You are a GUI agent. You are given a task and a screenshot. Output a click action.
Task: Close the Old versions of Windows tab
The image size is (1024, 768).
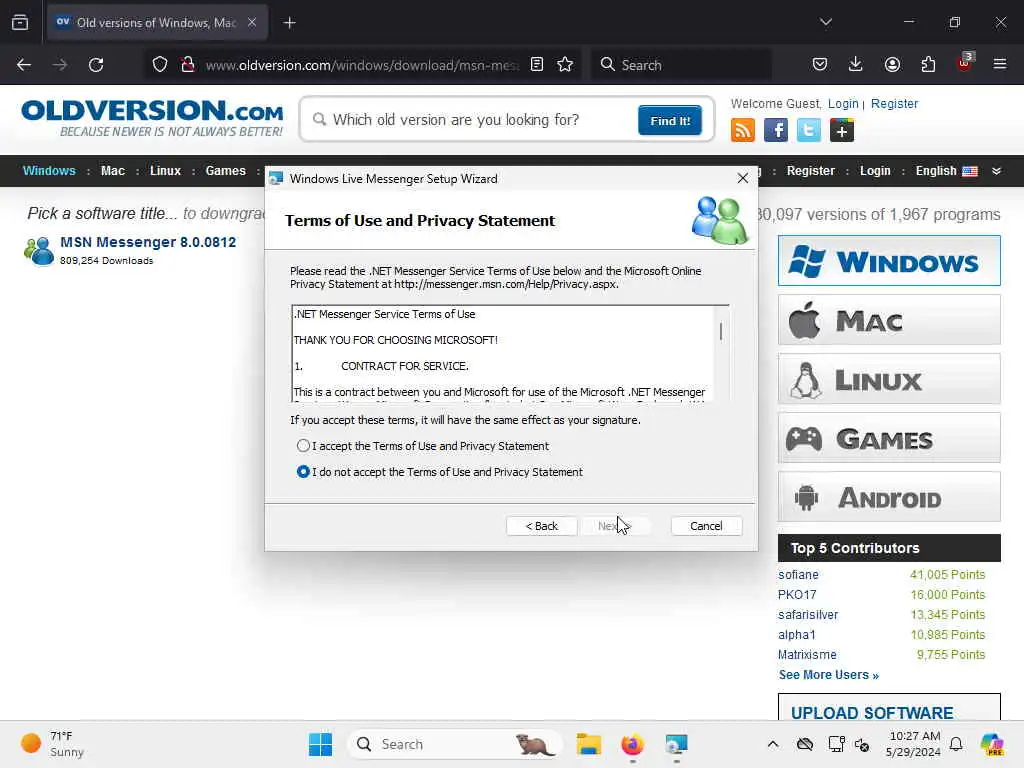[252, 22]
